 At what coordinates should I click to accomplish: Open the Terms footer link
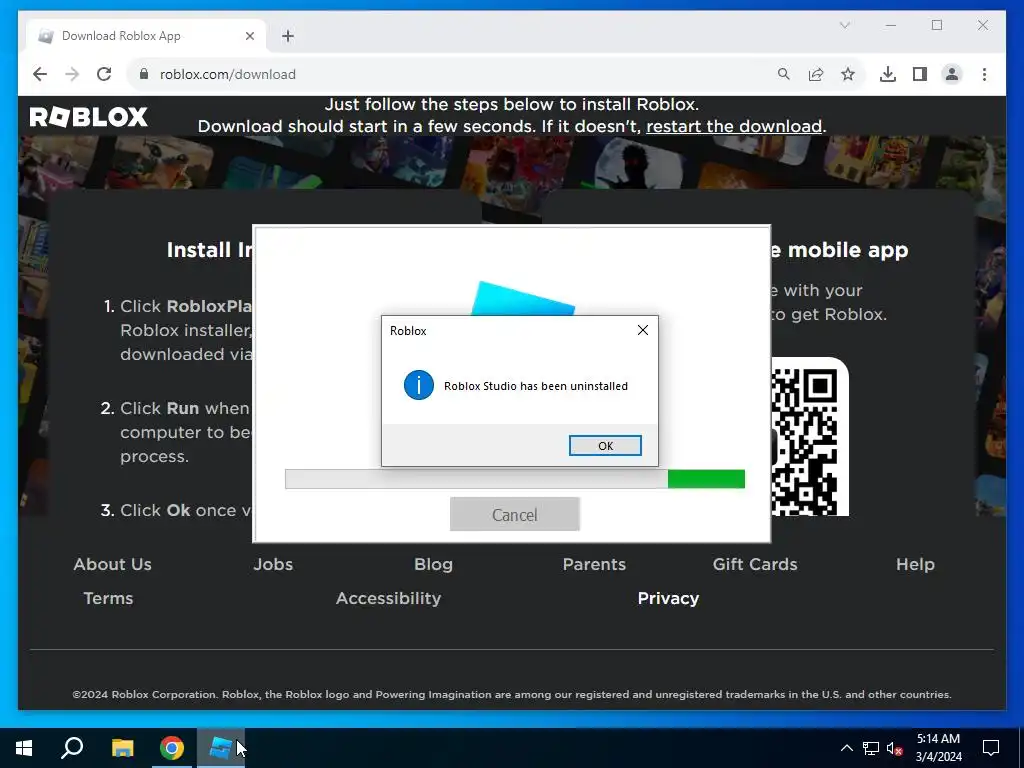click(x=108, y=598)
